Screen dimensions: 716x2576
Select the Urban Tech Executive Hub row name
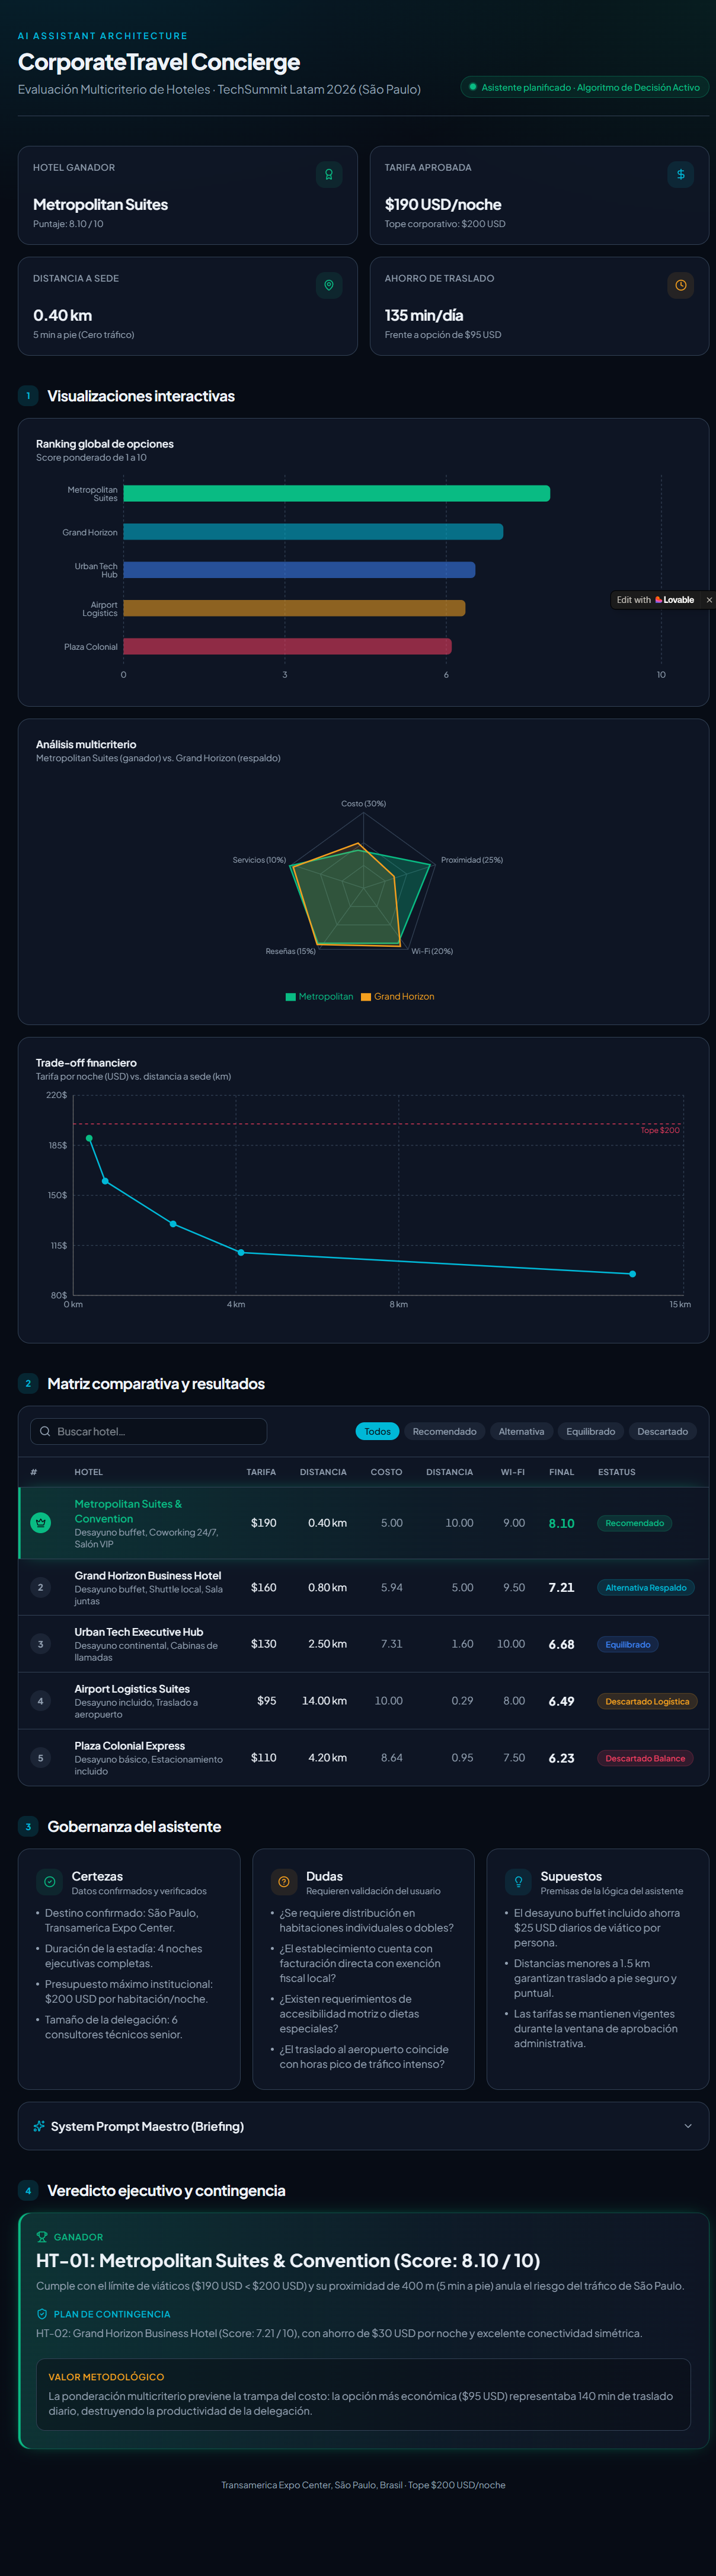point(139,1631)
